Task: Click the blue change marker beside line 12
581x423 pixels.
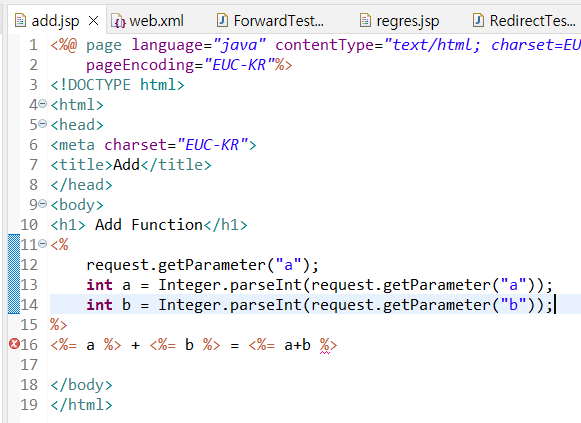Action: (14, 265)
